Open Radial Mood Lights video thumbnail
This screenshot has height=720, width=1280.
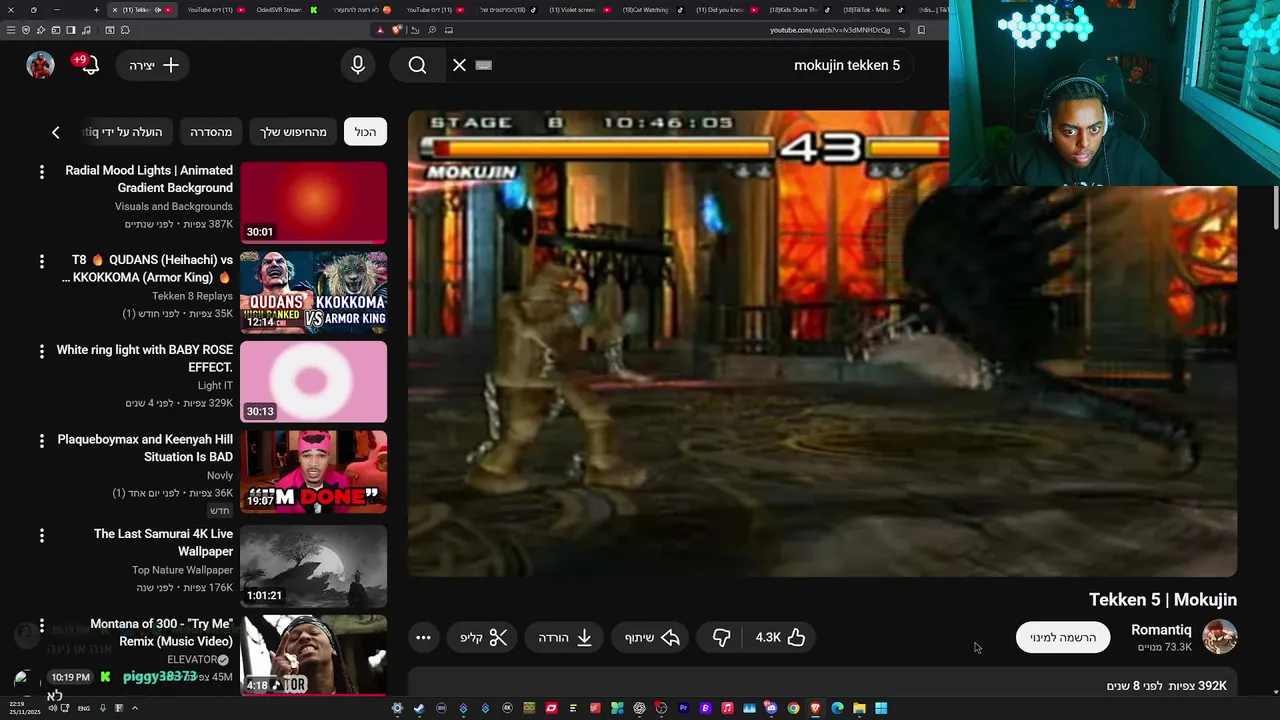coord(313,203)
